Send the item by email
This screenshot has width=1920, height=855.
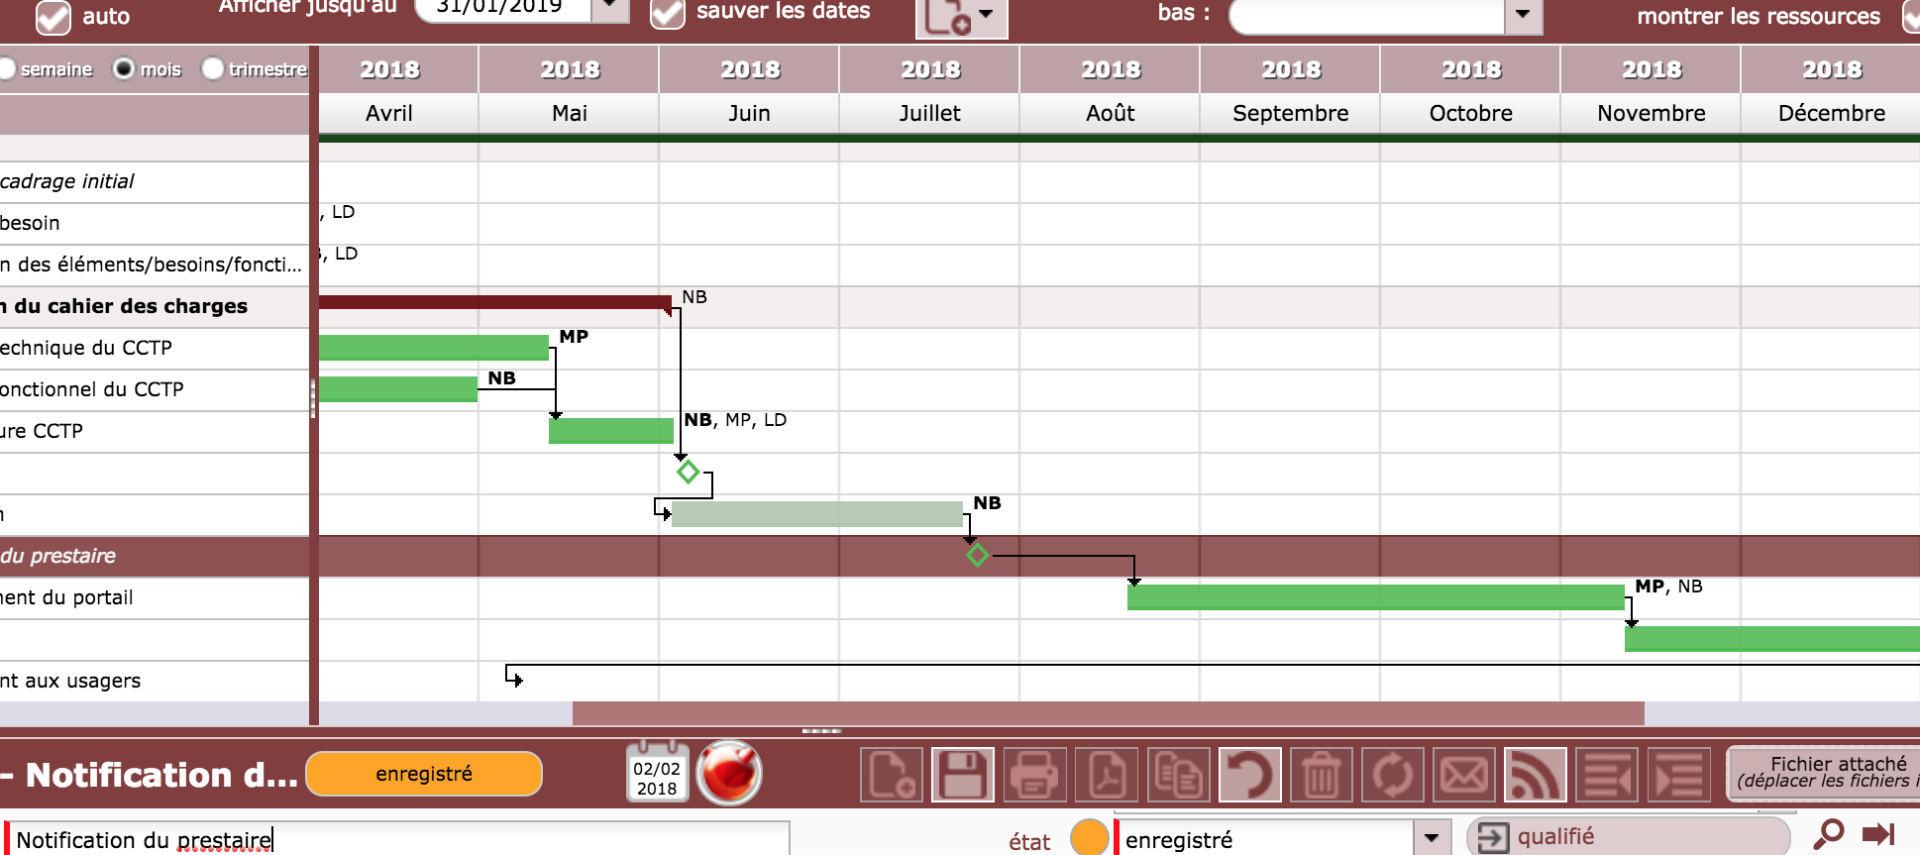click(1465, 775)
